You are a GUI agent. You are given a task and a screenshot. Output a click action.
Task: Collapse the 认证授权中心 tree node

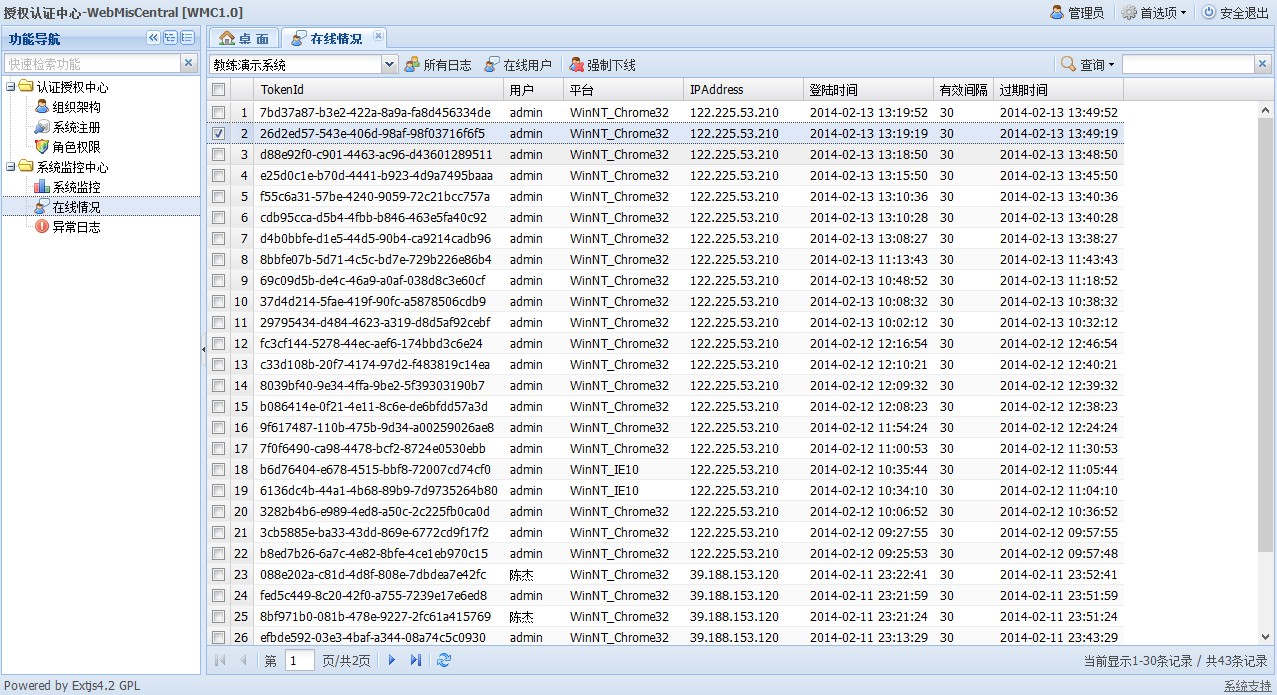coord(10,87)
